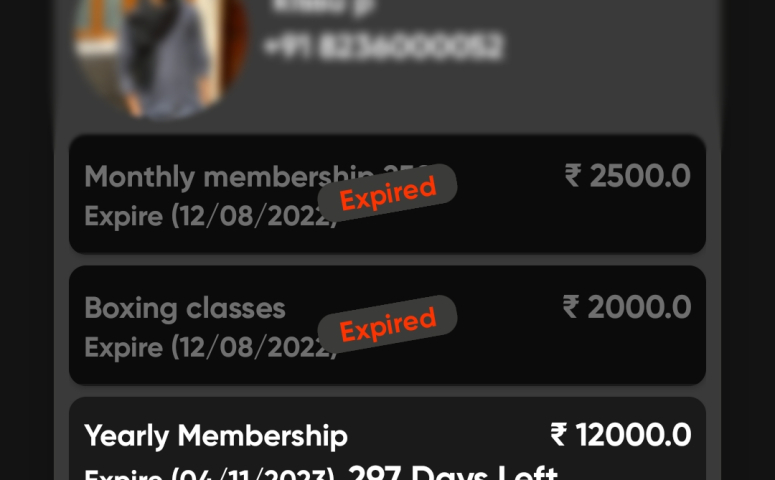Screen dimensions: 775x480
Task: Click Monthly membership's Expire (12/08/2022) date
Action: pos(211,217)
